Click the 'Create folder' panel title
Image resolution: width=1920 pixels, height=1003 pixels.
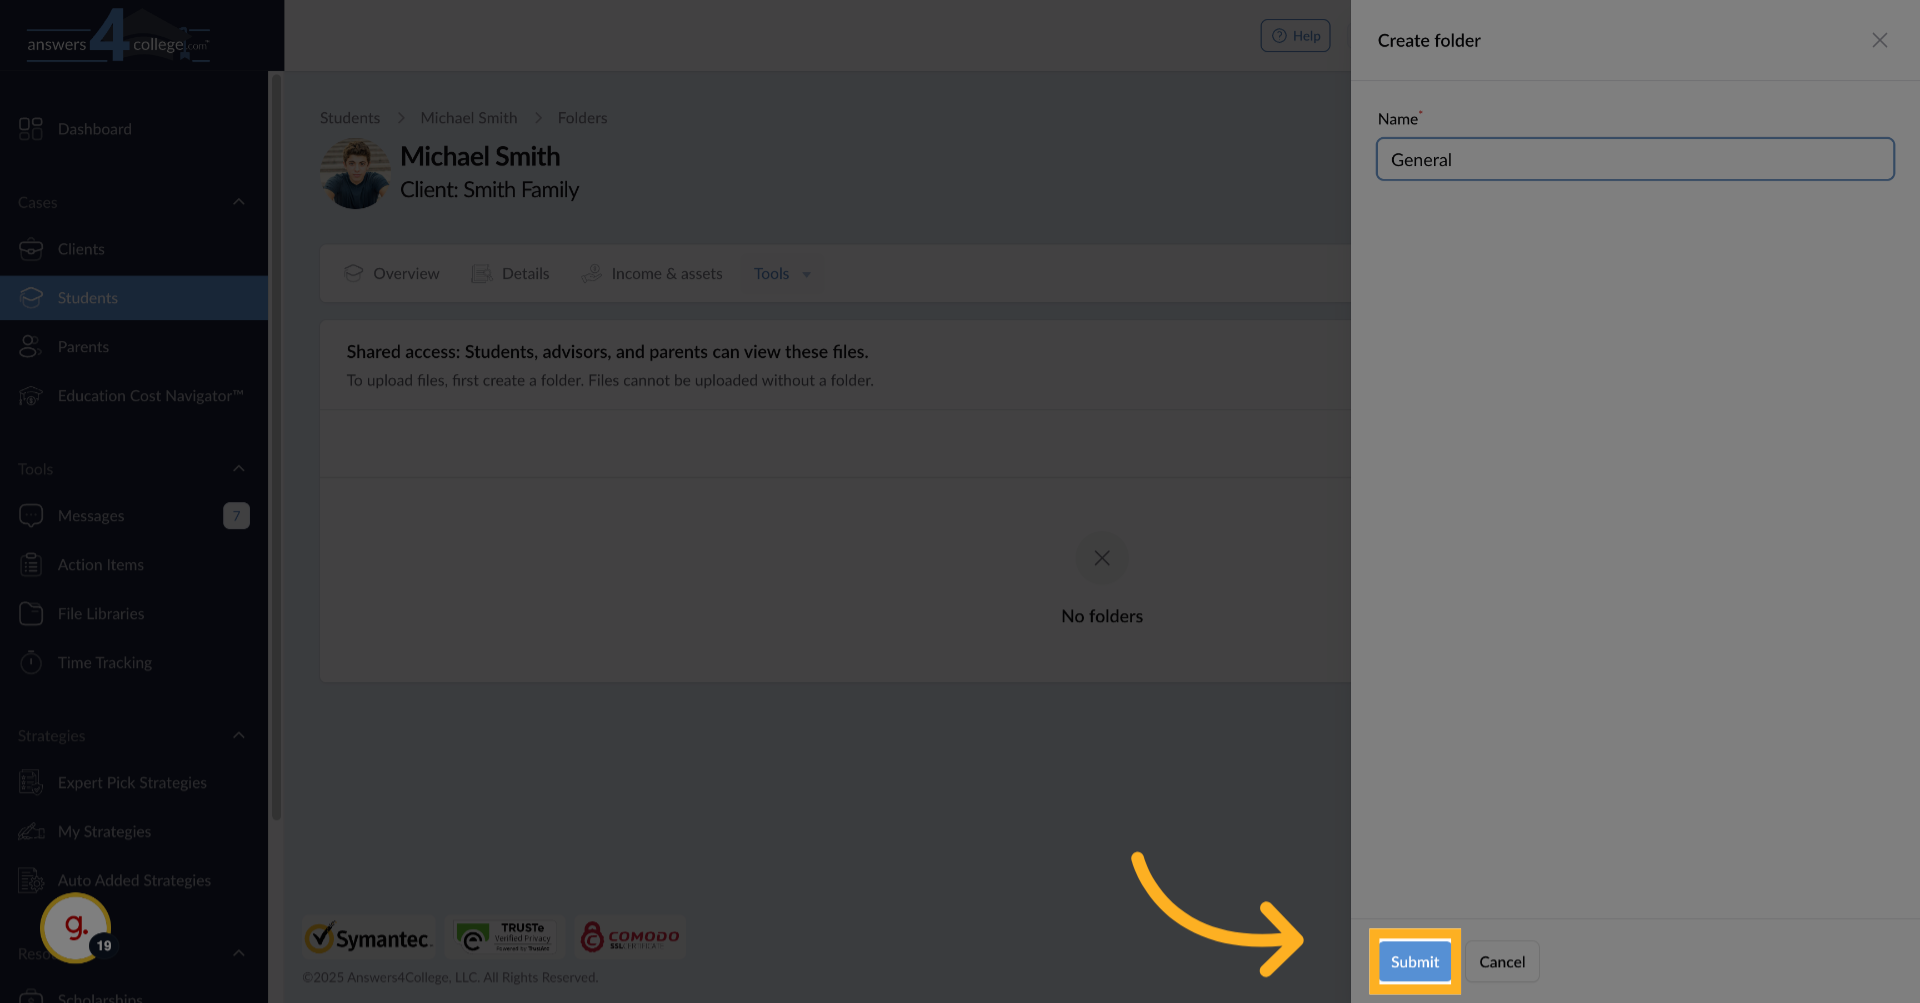coord(1429,41)
